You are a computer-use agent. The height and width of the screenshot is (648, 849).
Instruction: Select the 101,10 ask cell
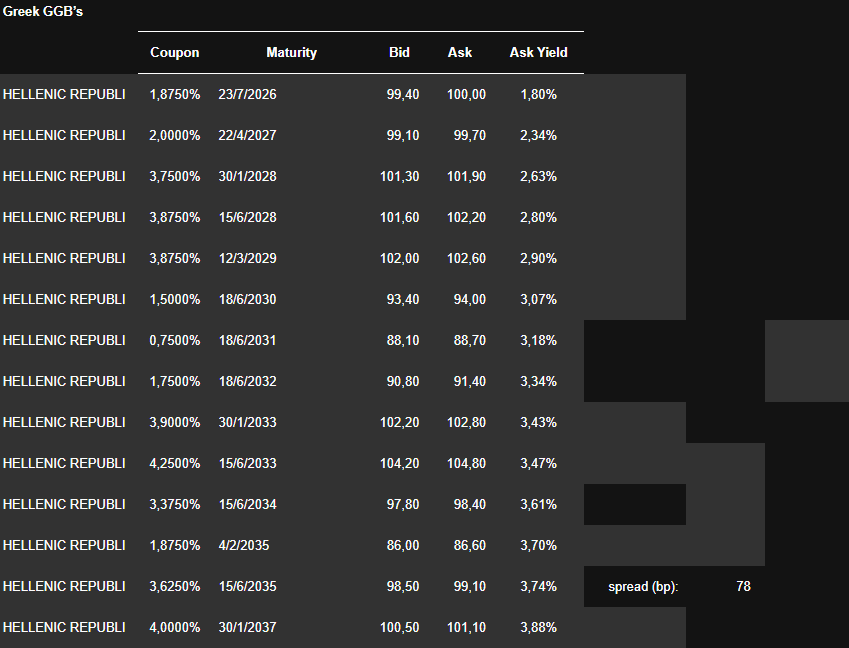(x=466, y=627)
